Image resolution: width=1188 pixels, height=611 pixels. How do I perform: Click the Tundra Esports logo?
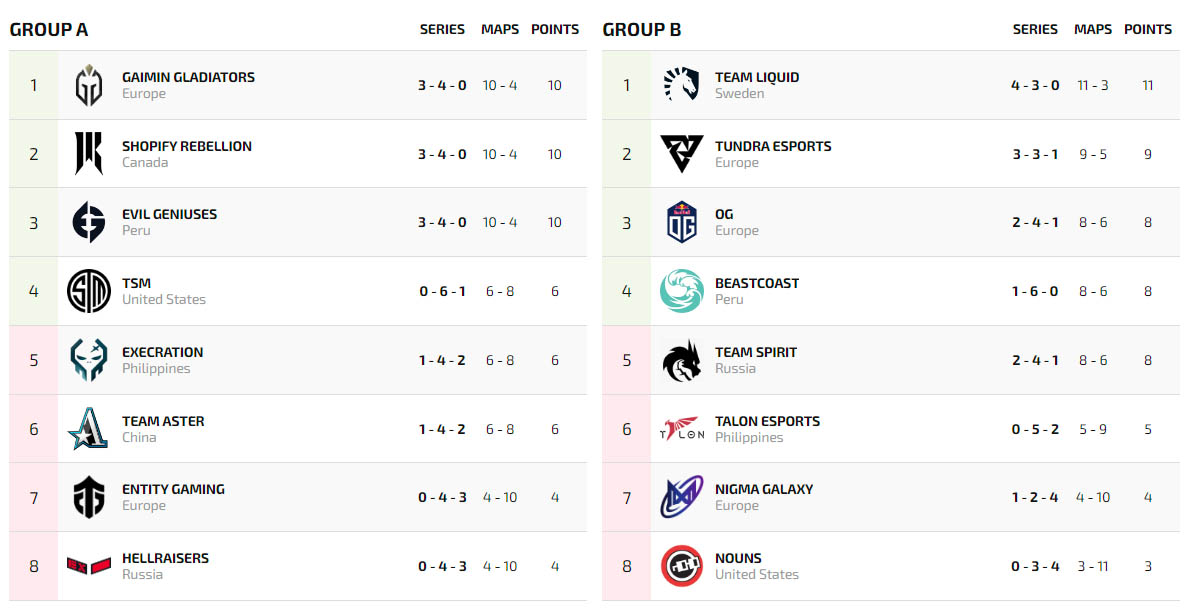pos(682,154)
